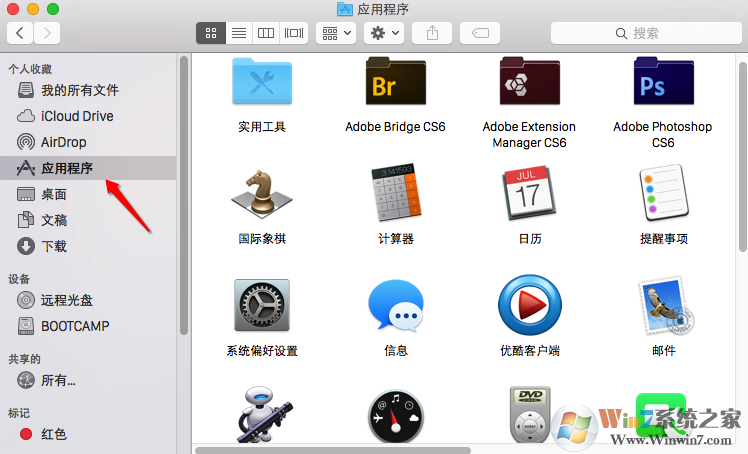The width and height of the screenshot is (748, 454).
Task: Select the Dashboard gauge app icon
Action: (395, 416)
